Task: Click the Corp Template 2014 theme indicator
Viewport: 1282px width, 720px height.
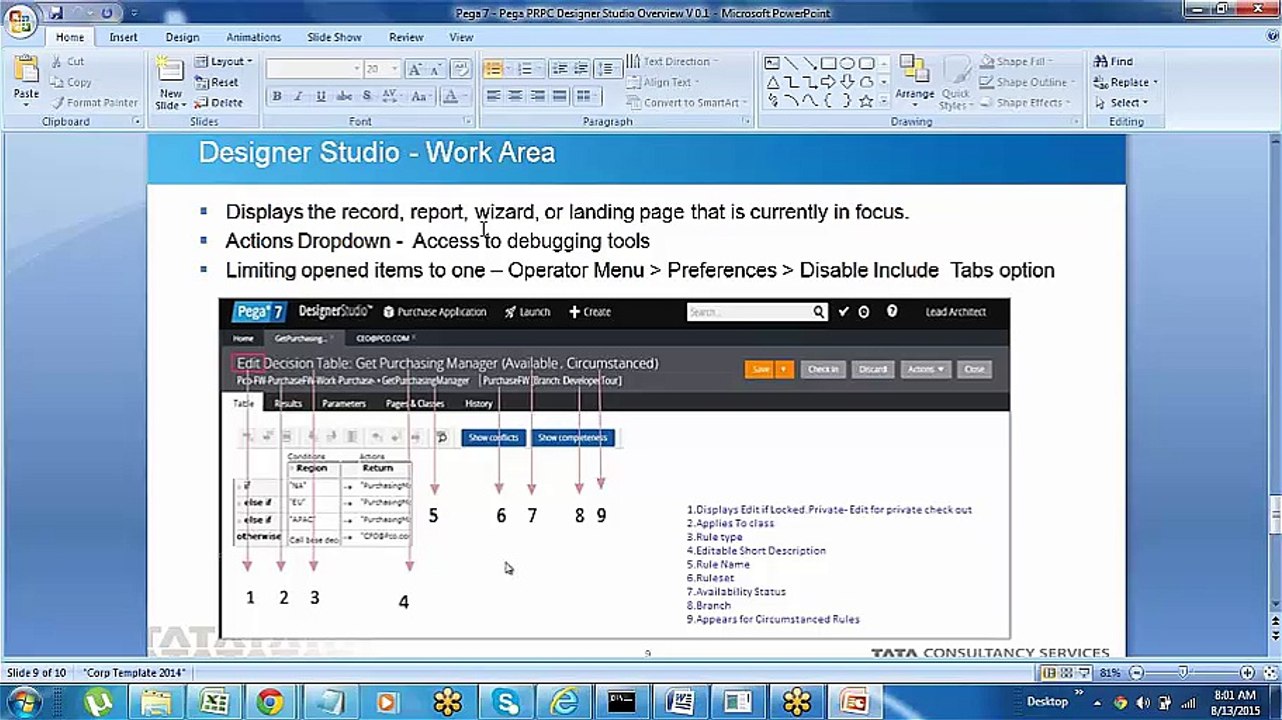Action: pyautogui.click(x=134, y=673)
